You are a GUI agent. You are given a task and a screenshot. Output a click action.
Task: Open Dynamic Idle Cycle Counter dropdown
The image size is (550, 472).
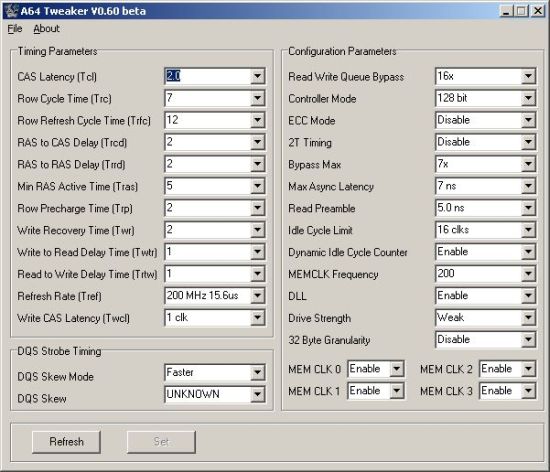528,252
